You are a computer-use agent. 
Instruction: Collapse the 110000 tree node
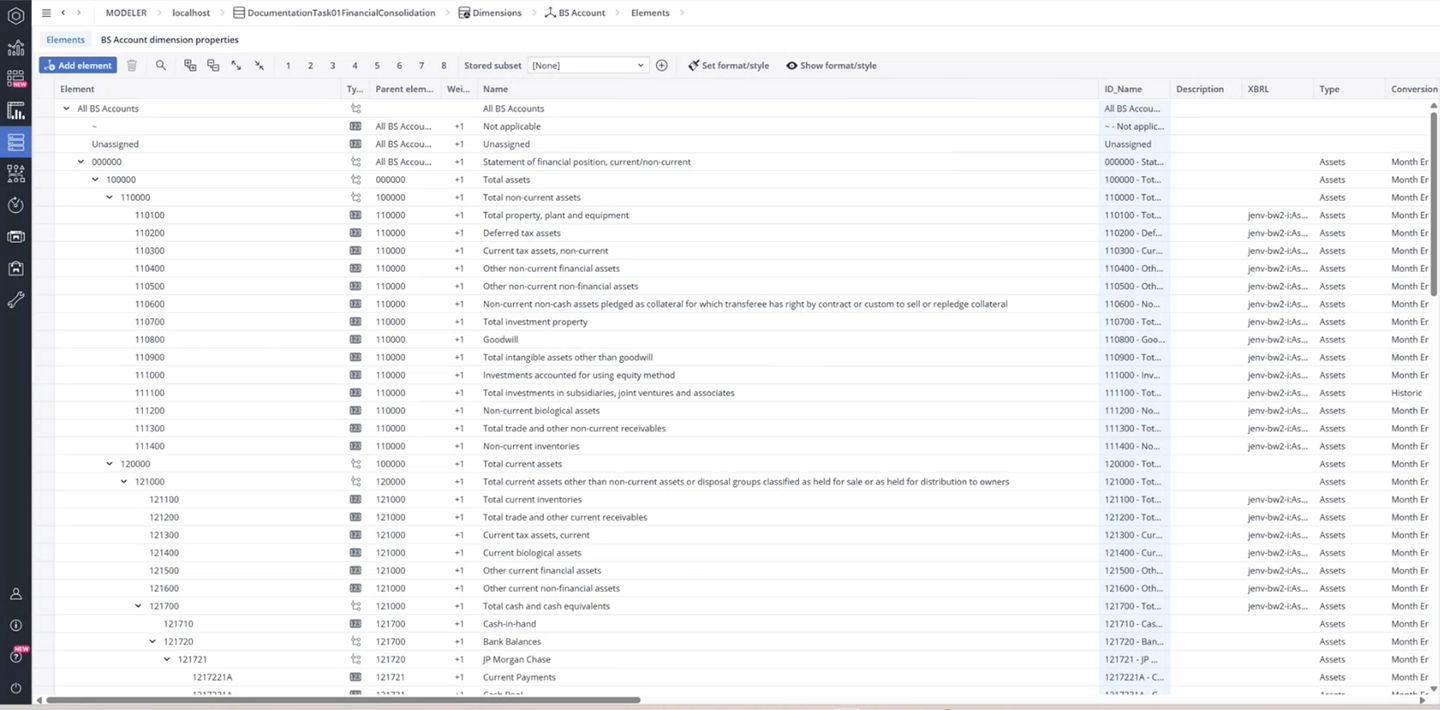pyautogui.click(x=110, y=198)
